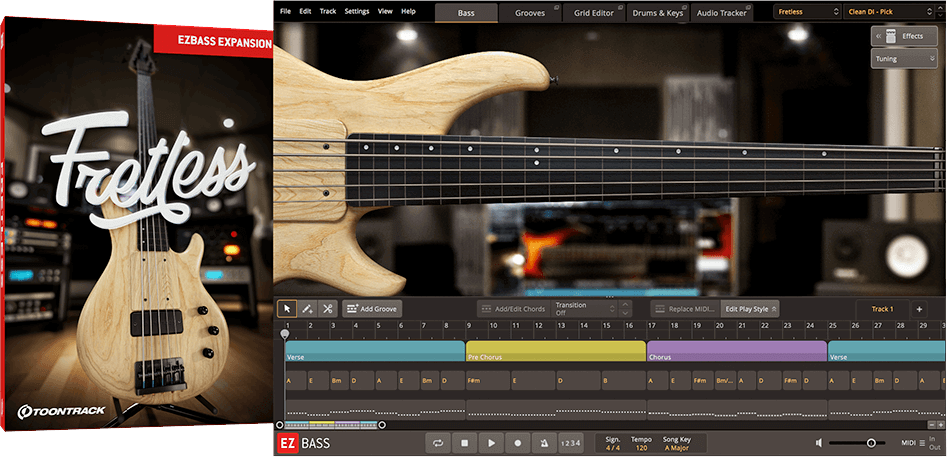
Task: Open the Transition dropdown
Action: coord(584,308)
